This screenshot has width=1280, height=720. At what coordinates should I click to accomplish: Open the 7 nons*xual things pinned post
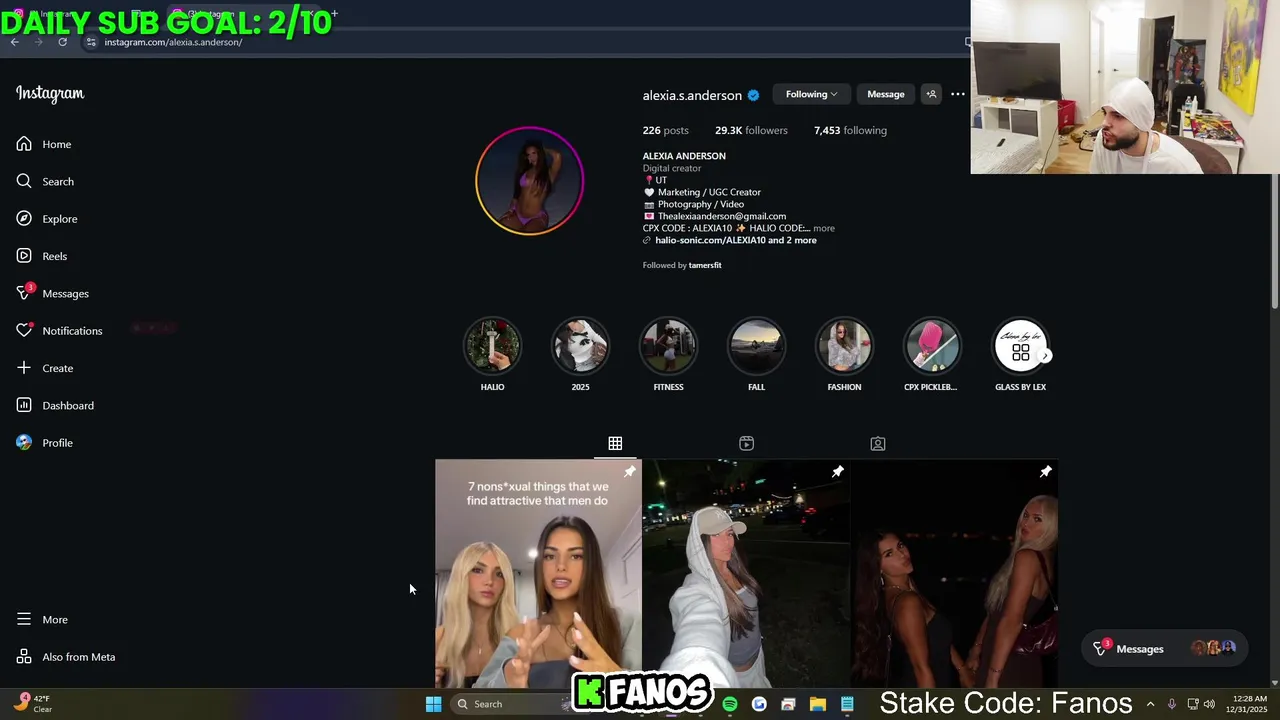click(538, 574)
